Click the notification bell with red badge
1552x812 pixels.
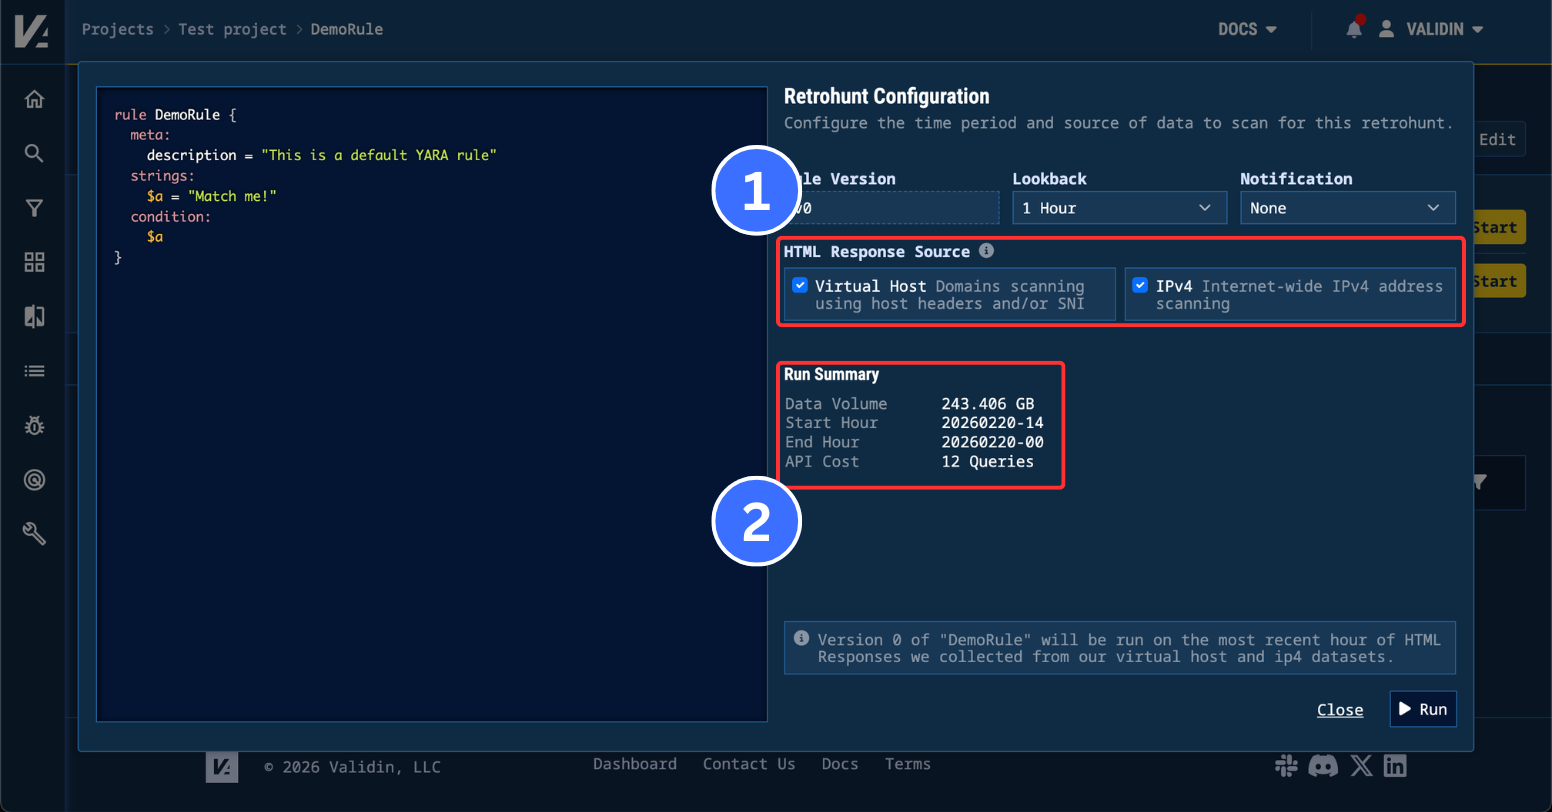1353,29
